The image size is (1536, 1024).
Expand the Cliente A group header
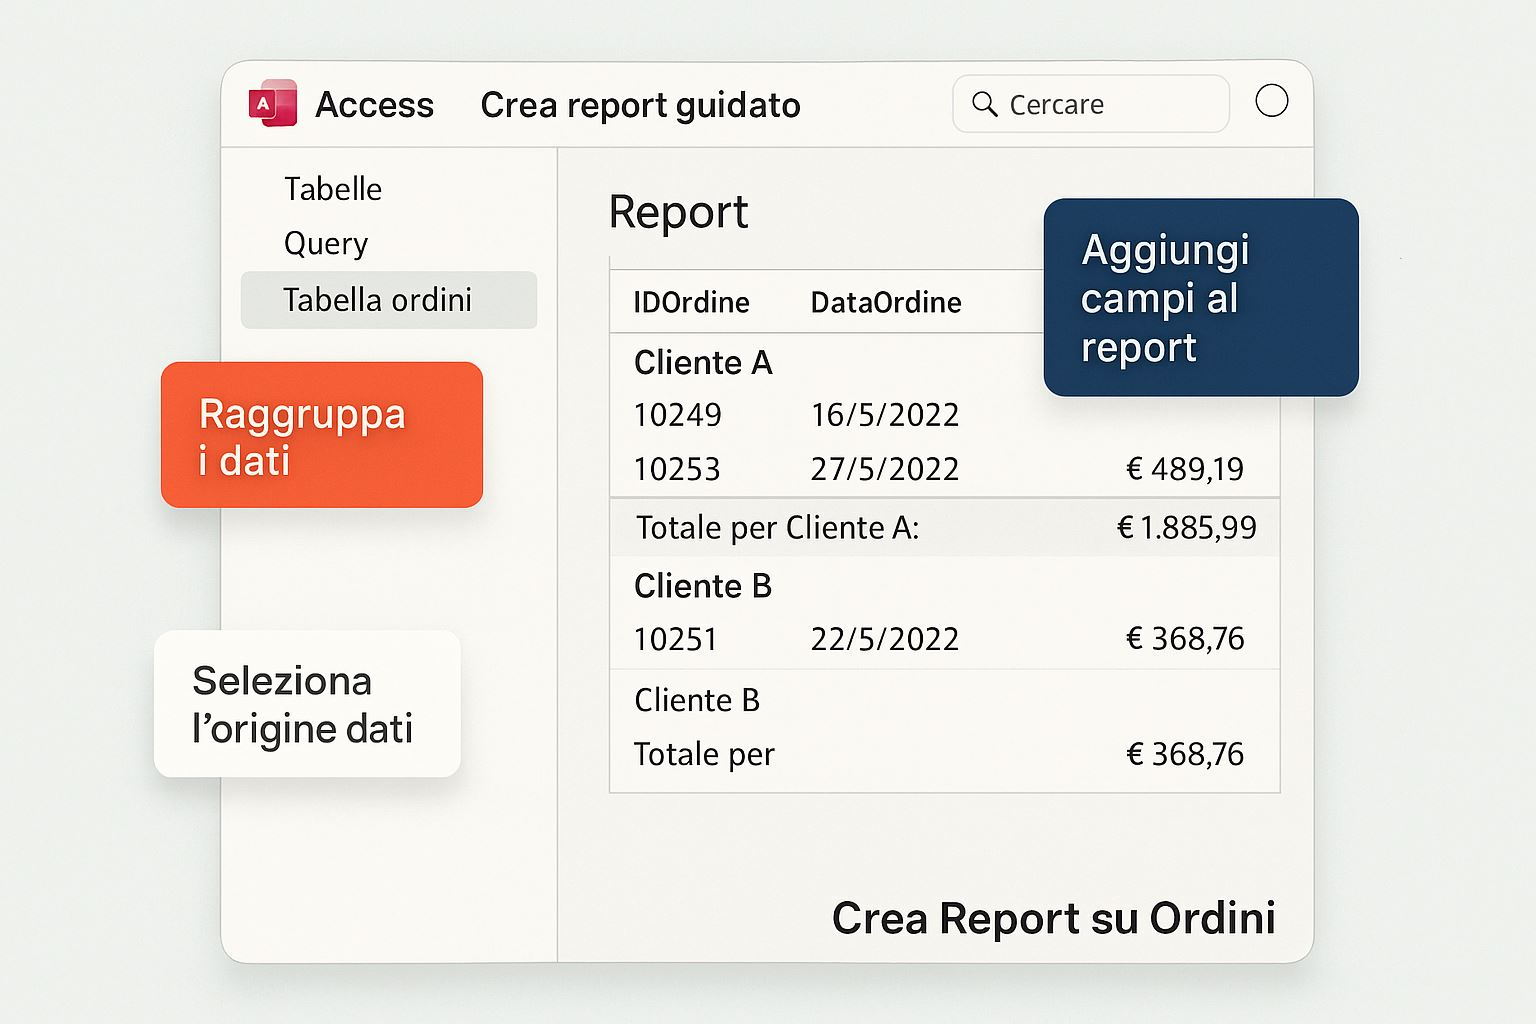click(x=703, y=362)
